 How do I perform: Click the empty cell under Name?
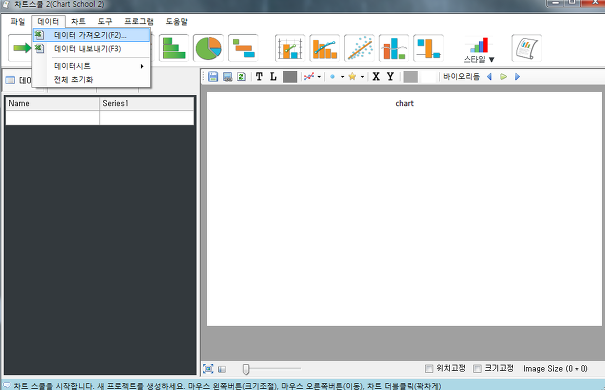point(52,118)
